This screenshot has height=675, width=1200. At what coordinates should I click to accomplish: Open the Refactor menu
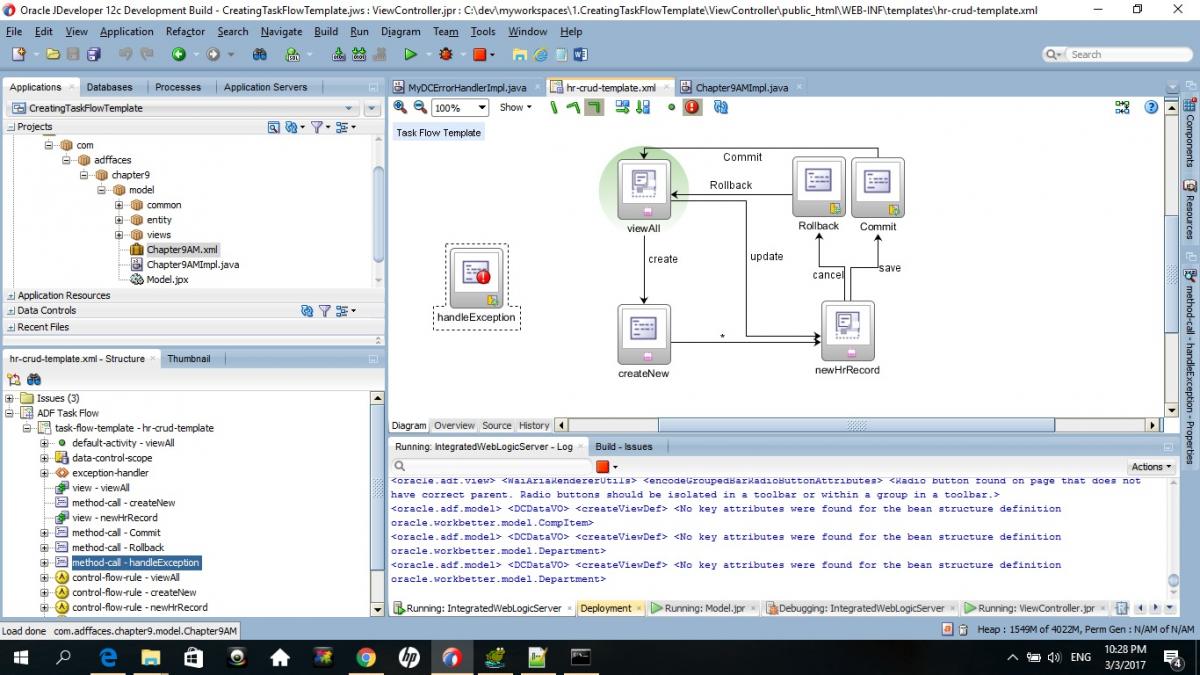[185, 31]
